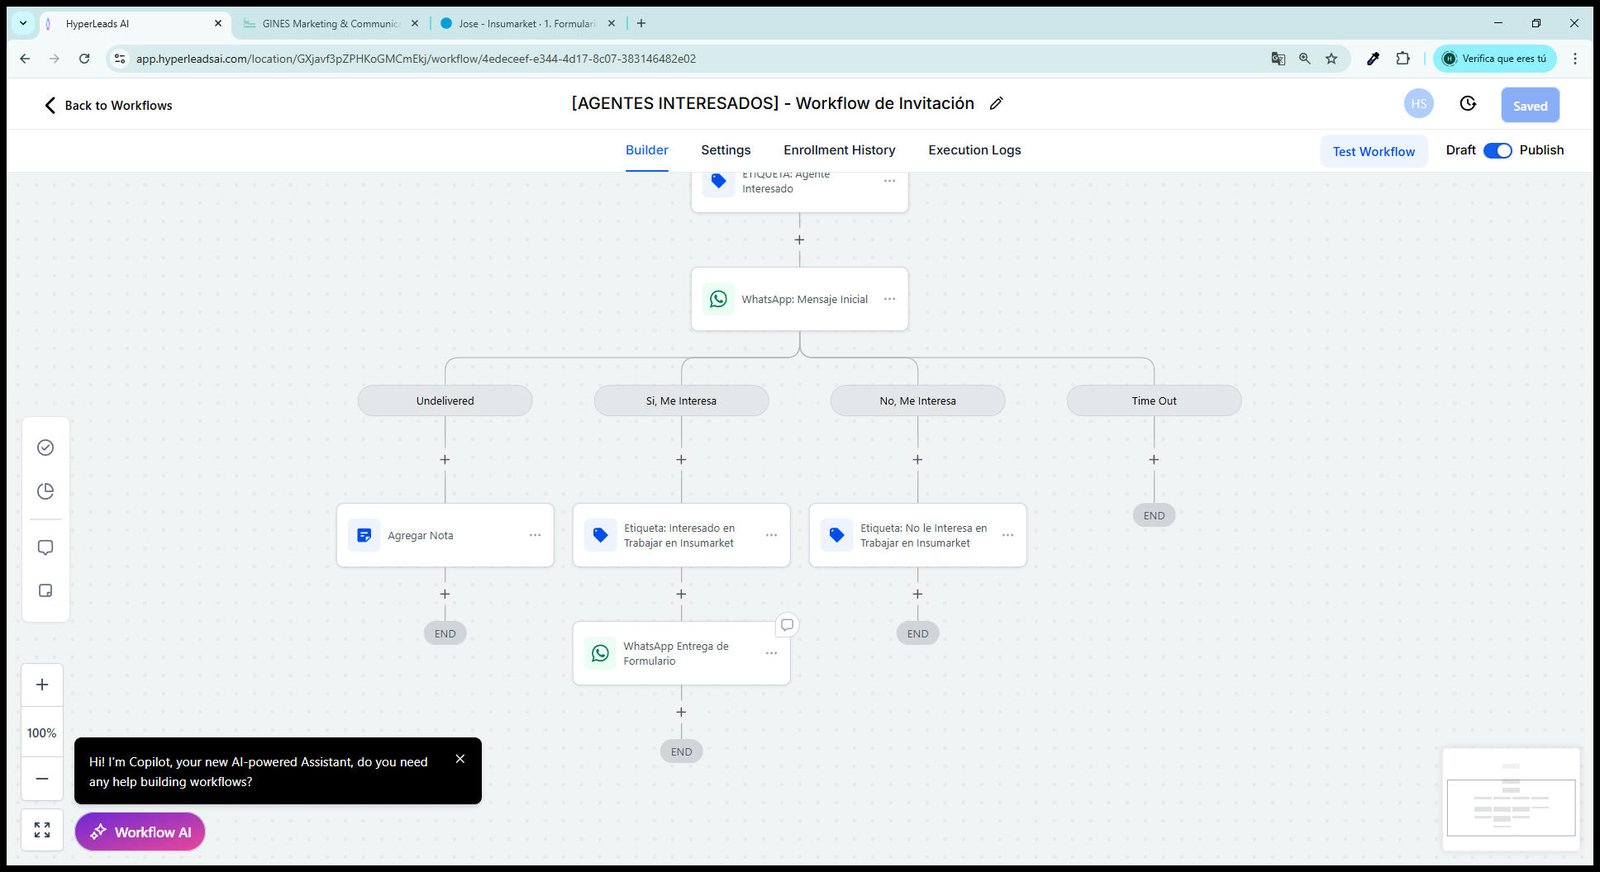Switch to the Builder tab
Viewport: 1600px width, 872px height.
646,150
